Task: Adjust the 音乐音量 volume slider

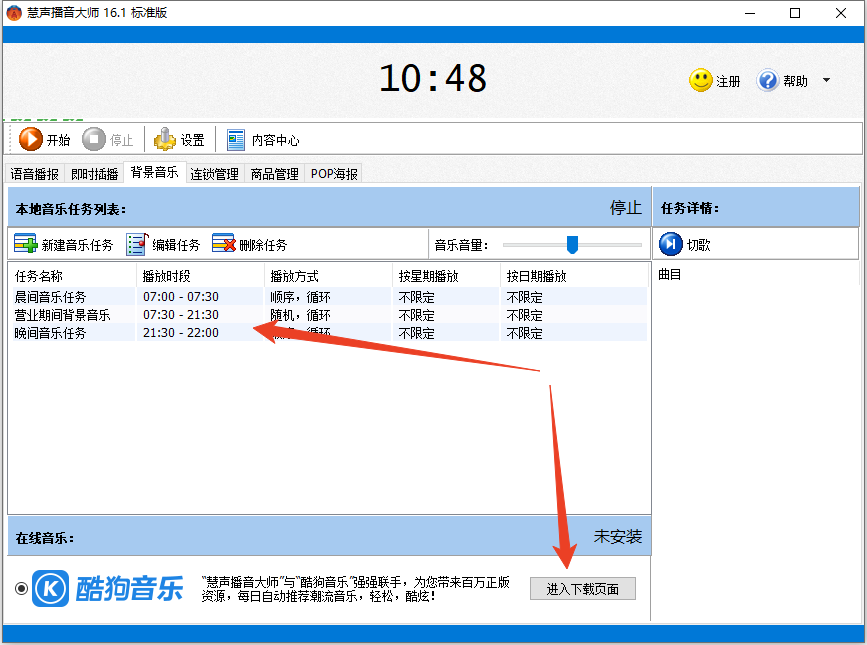Action: tap(571, 243)
